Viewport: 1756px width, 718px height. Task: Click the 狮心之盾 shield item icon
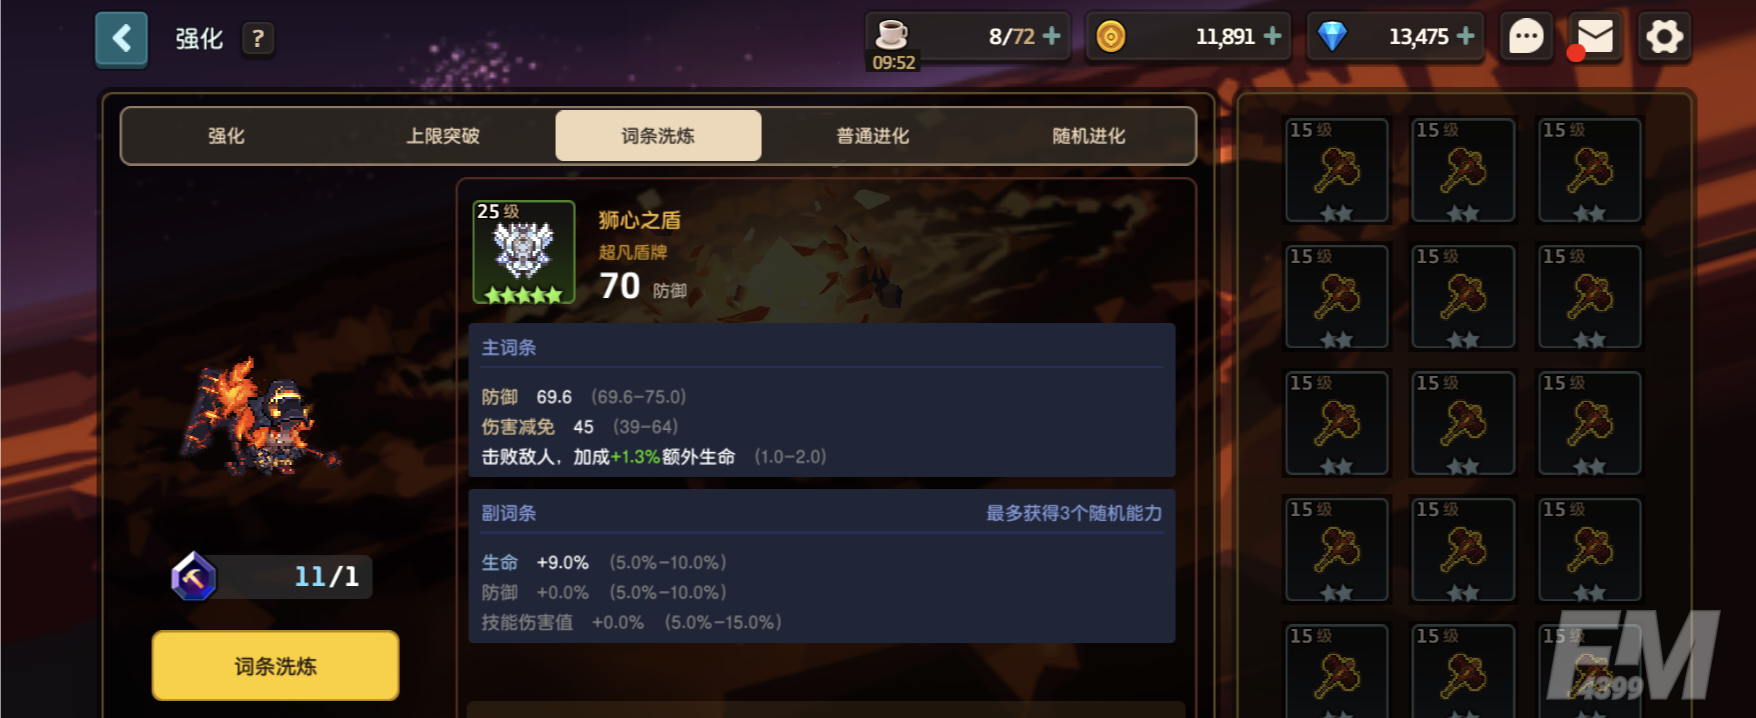pos(524,252)
